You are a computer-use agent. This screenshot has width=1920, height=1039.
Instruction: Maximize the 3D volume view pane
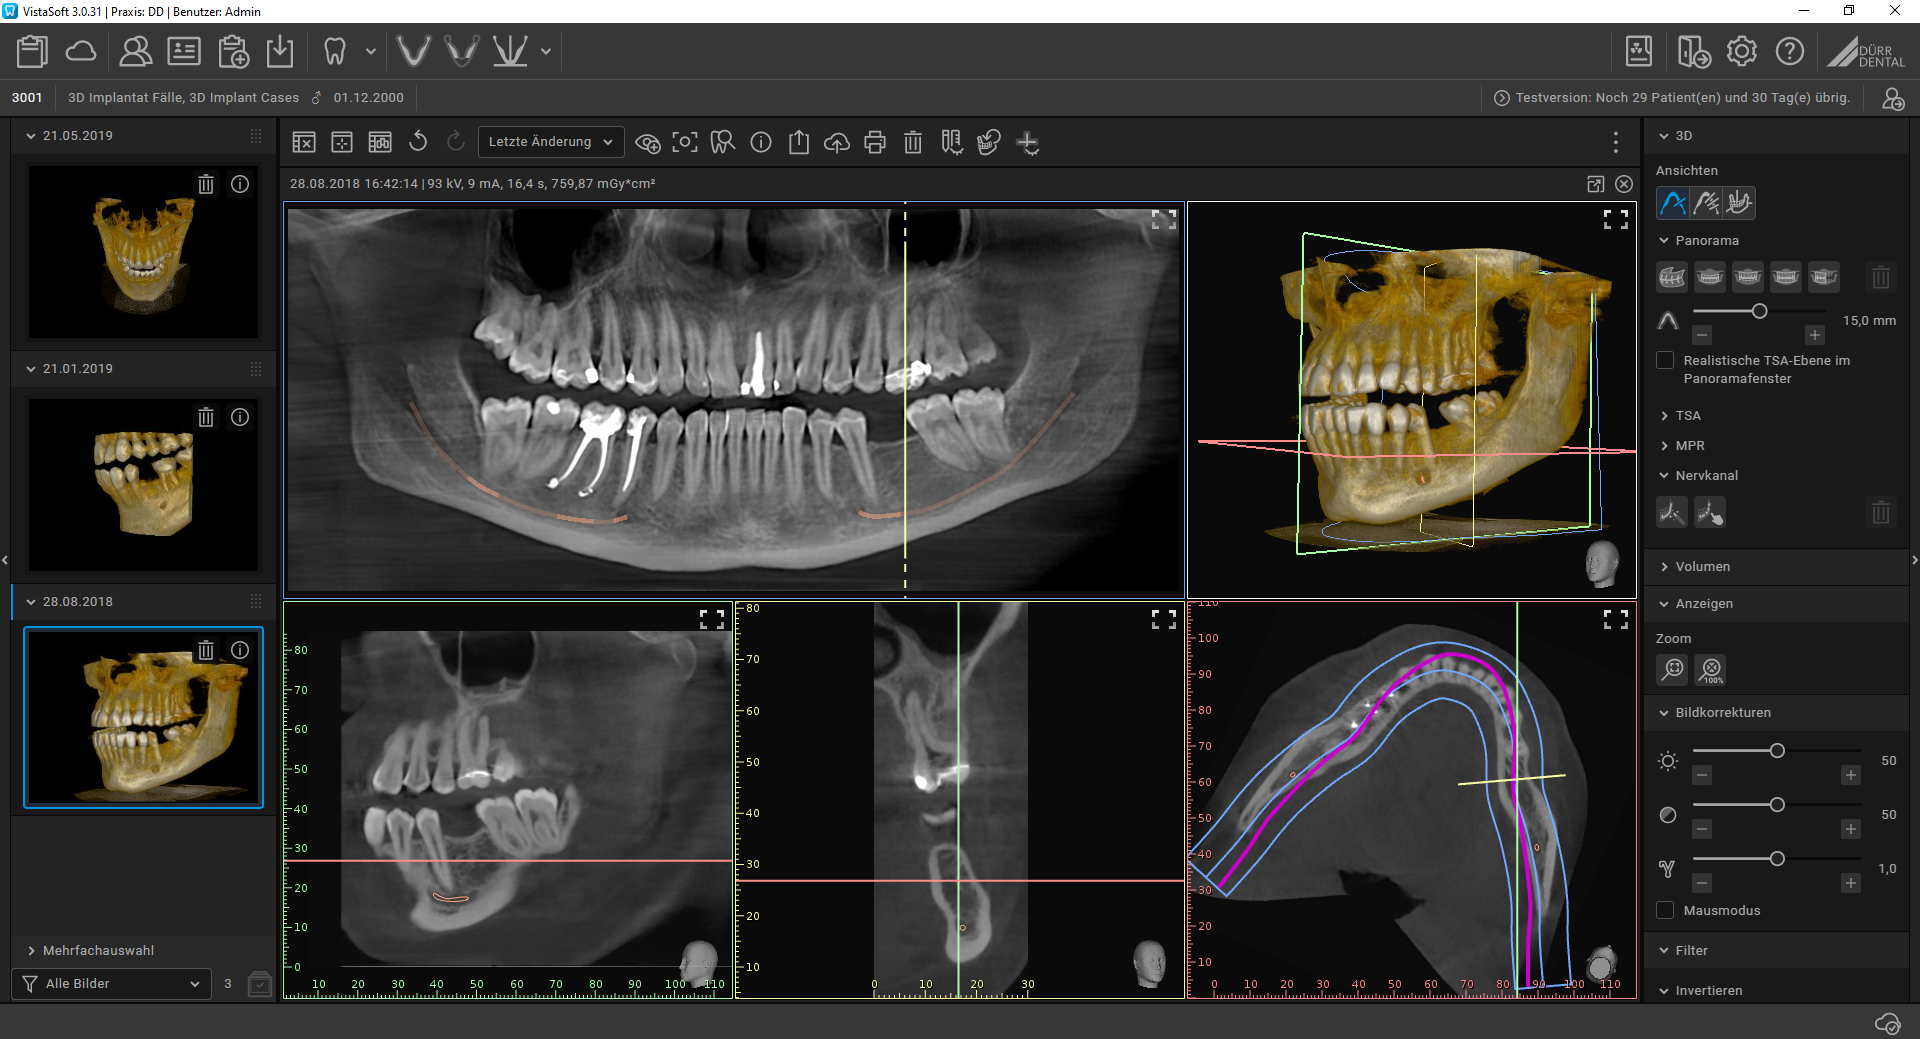tap(1616, 219)
